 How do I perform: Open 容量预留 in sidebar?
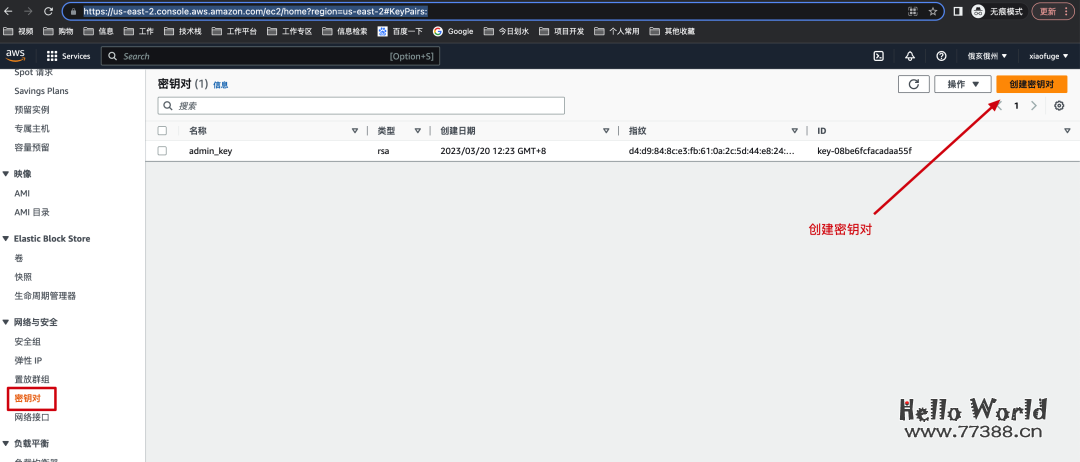pos(32,147)
